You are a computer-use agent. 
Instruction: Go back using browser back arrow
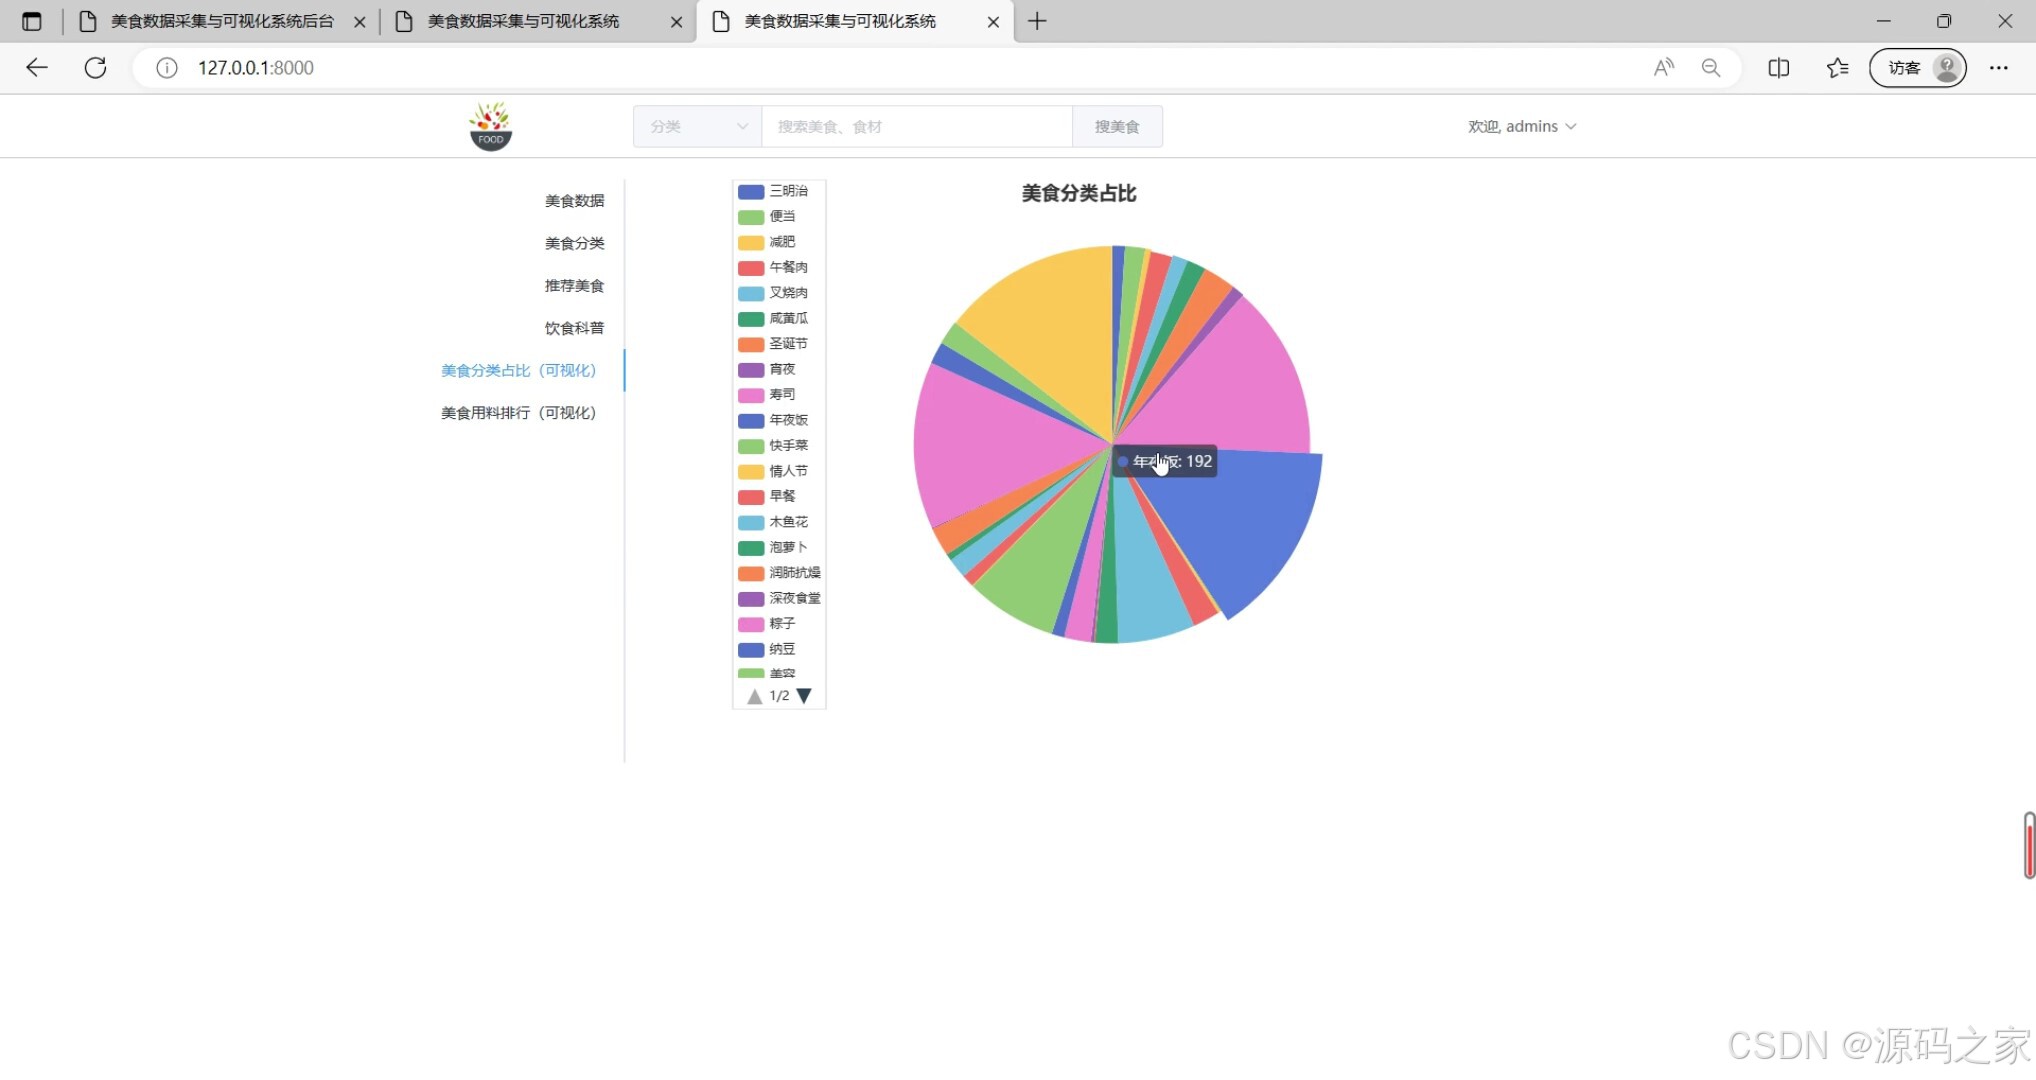click(x=37, y=68)
